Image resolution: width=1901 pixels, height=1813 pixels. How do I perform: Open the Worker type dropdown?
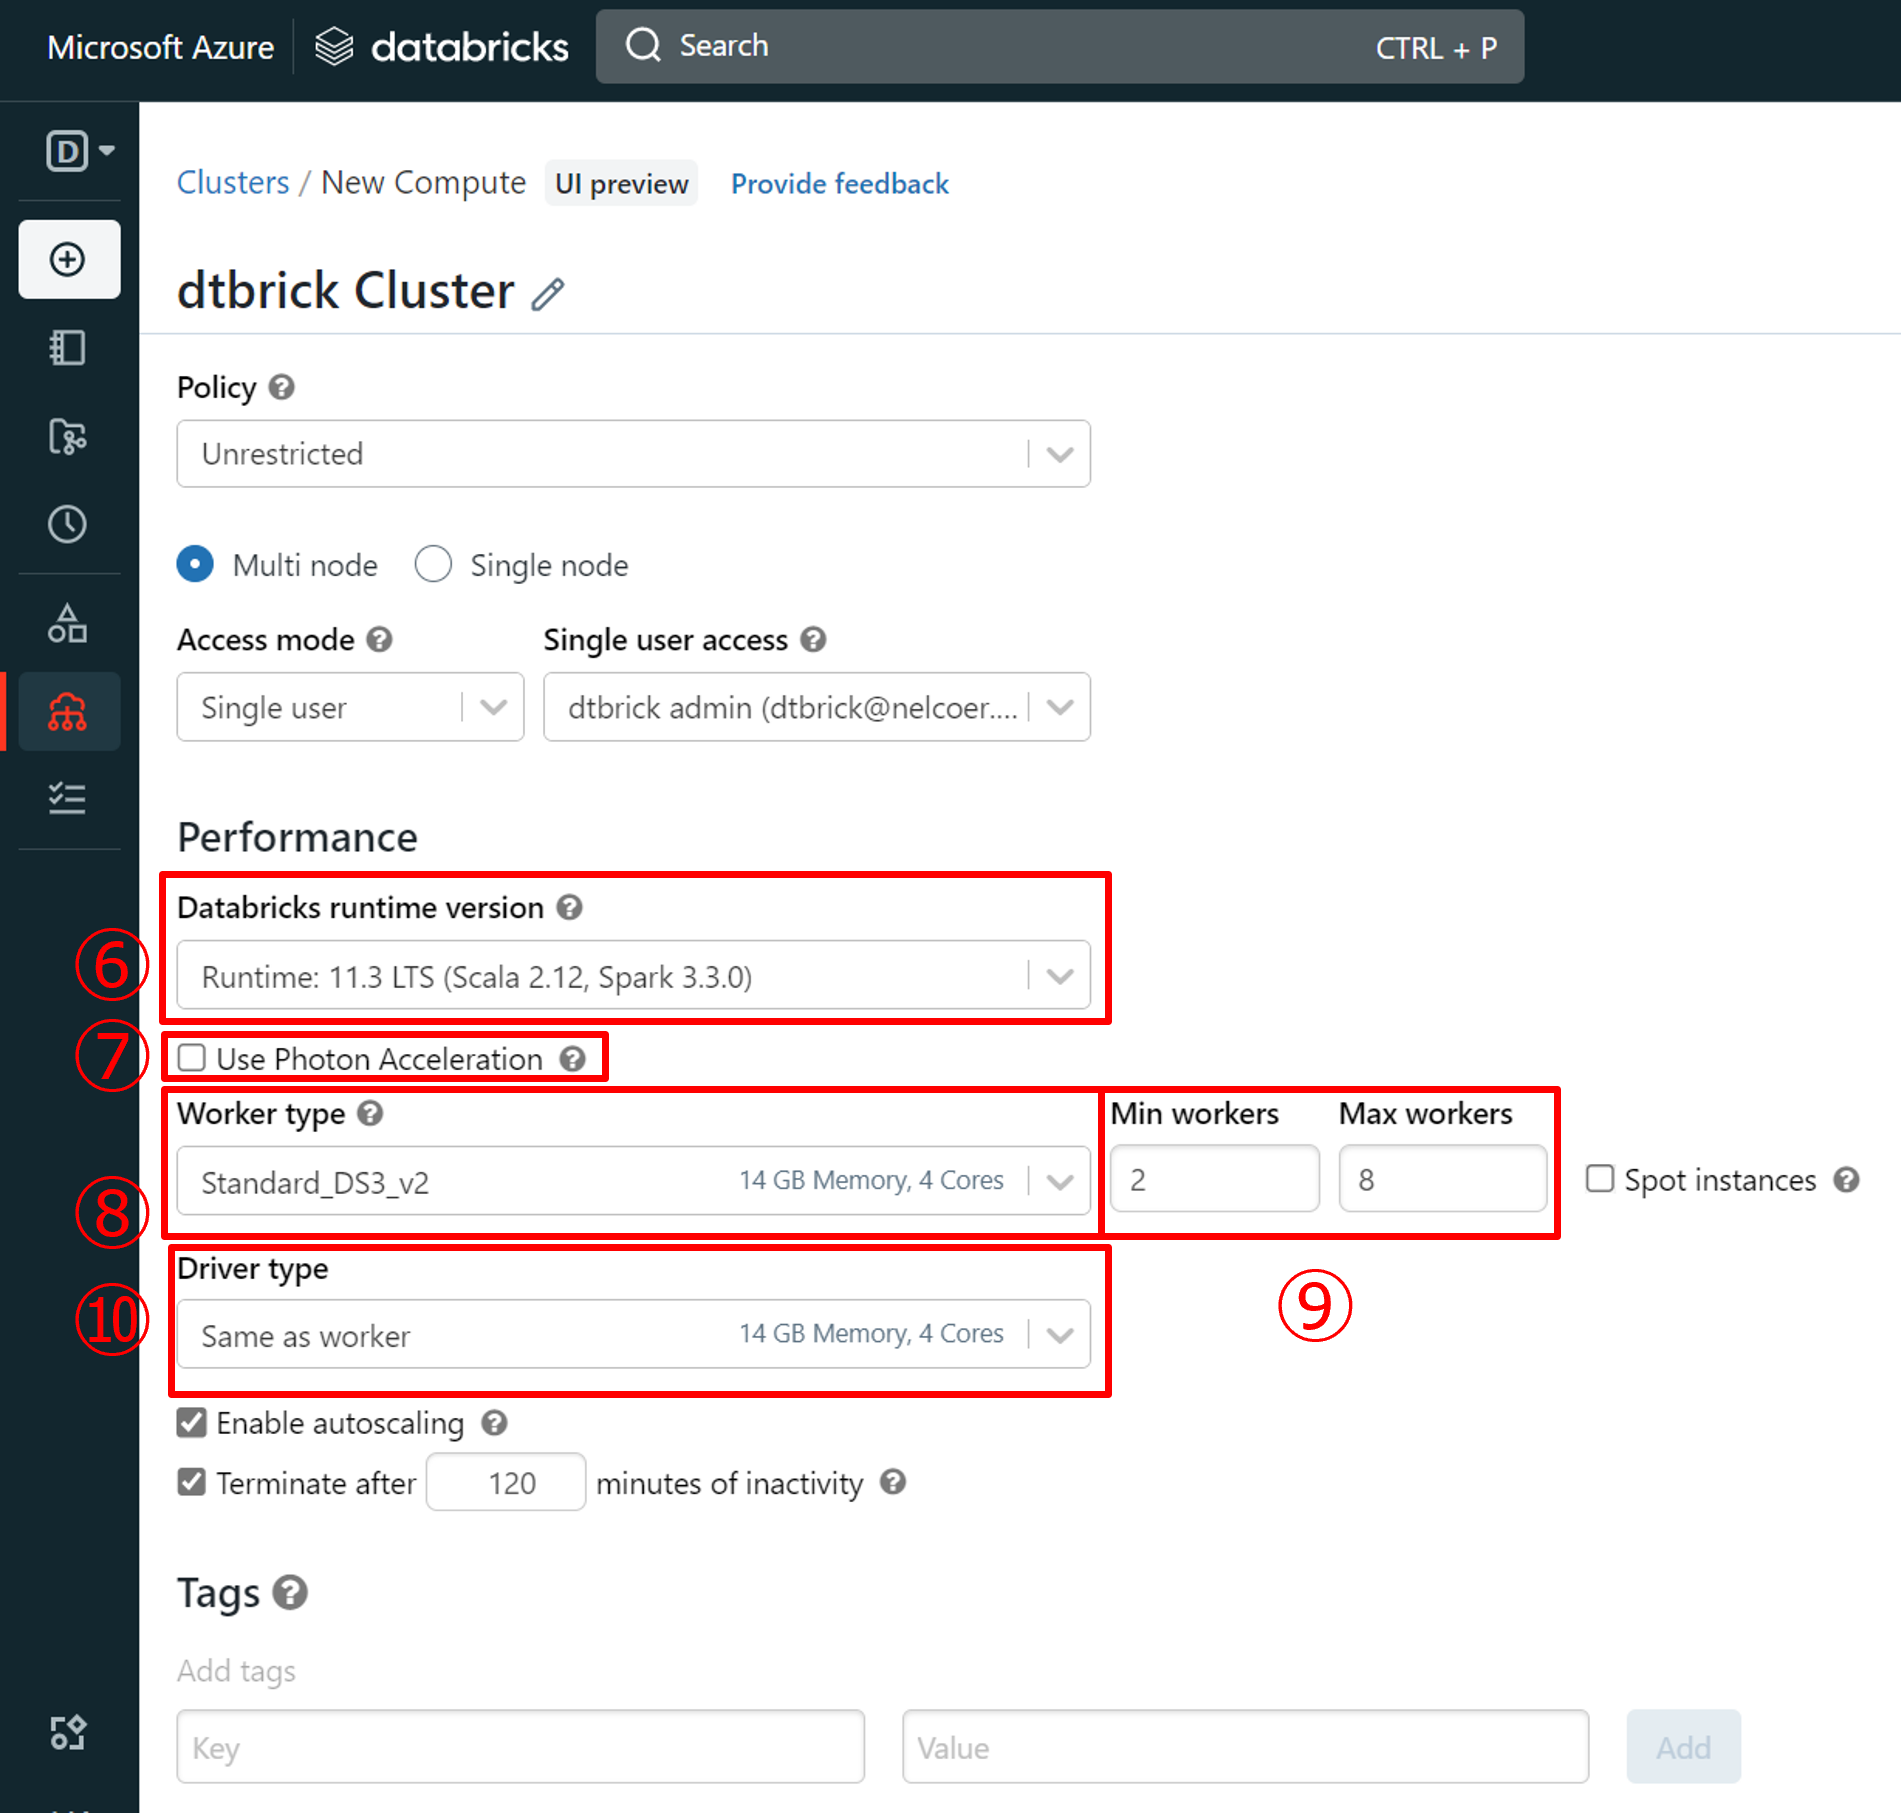tap(633, 1181)
